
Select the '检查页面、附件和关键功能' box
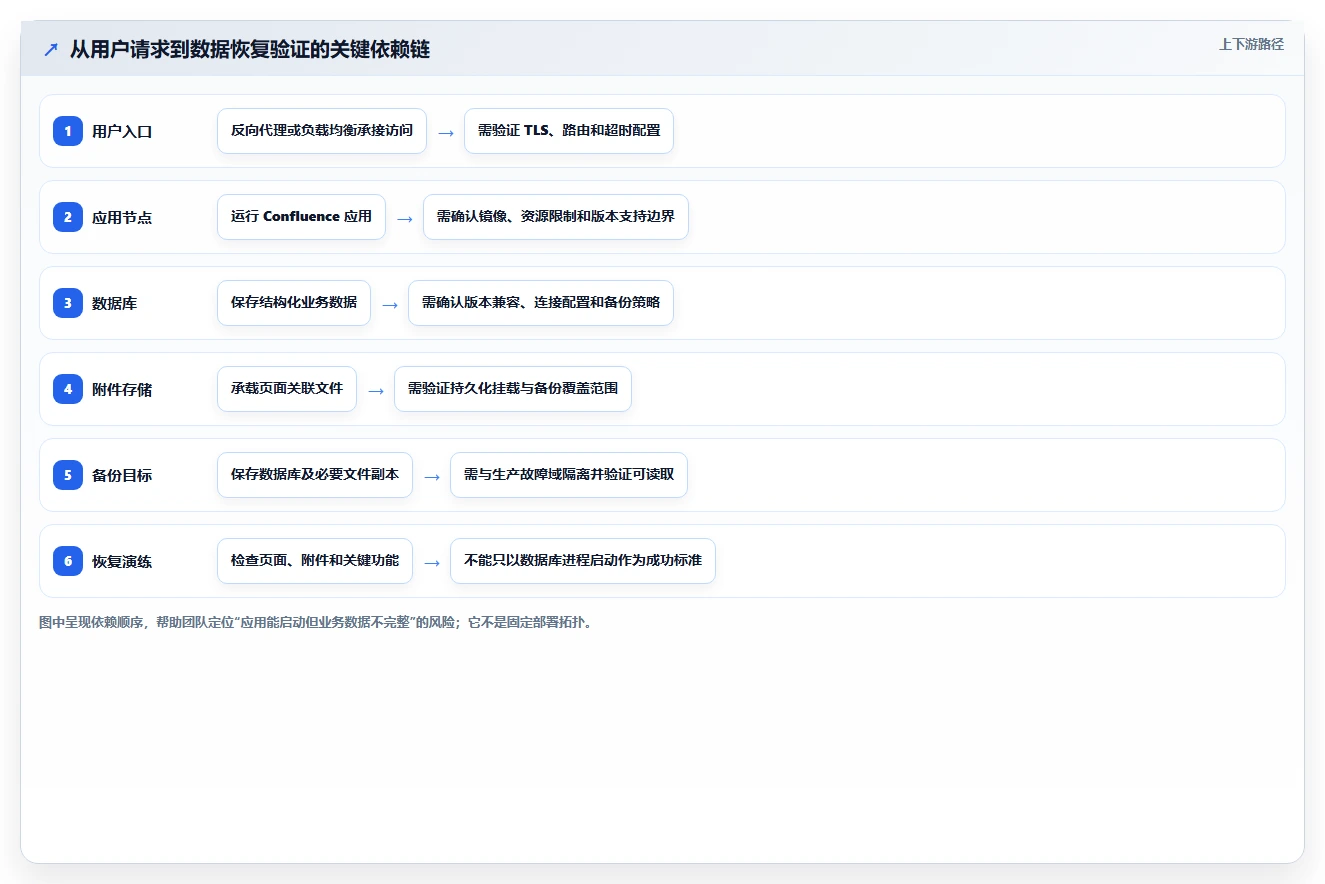click(x=315, y=561)
